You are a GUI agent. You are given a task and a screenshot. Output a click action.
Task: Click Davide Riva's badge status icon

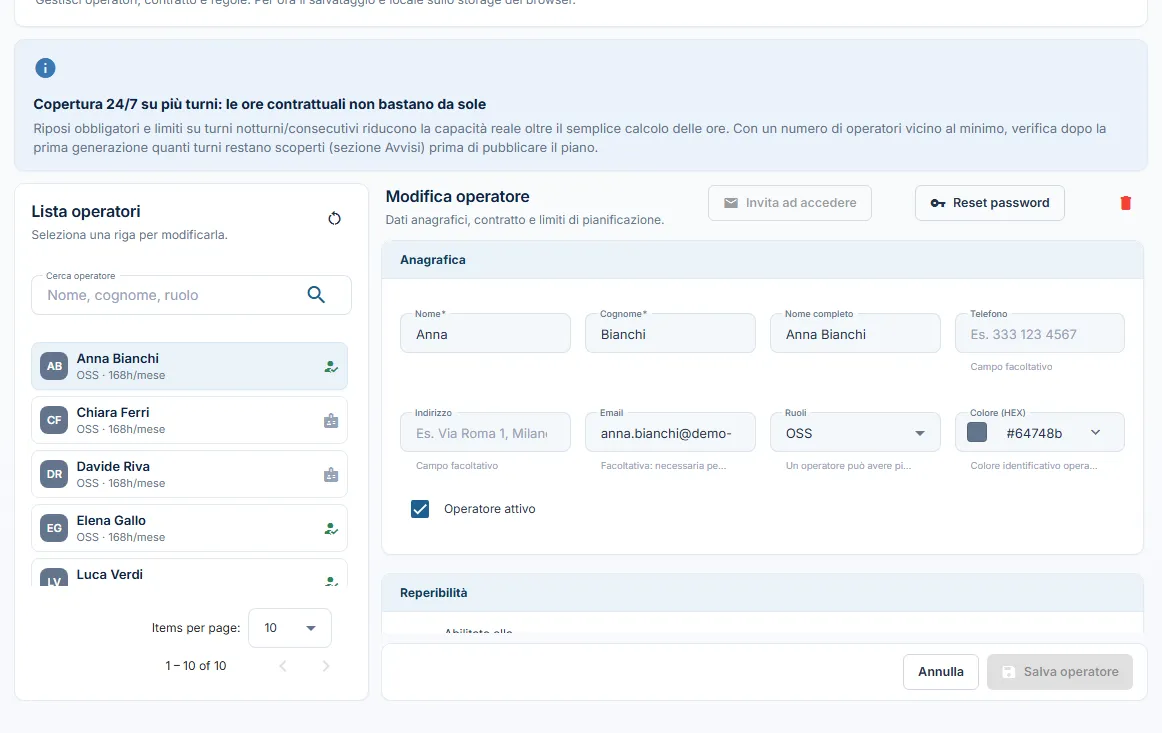331,475
